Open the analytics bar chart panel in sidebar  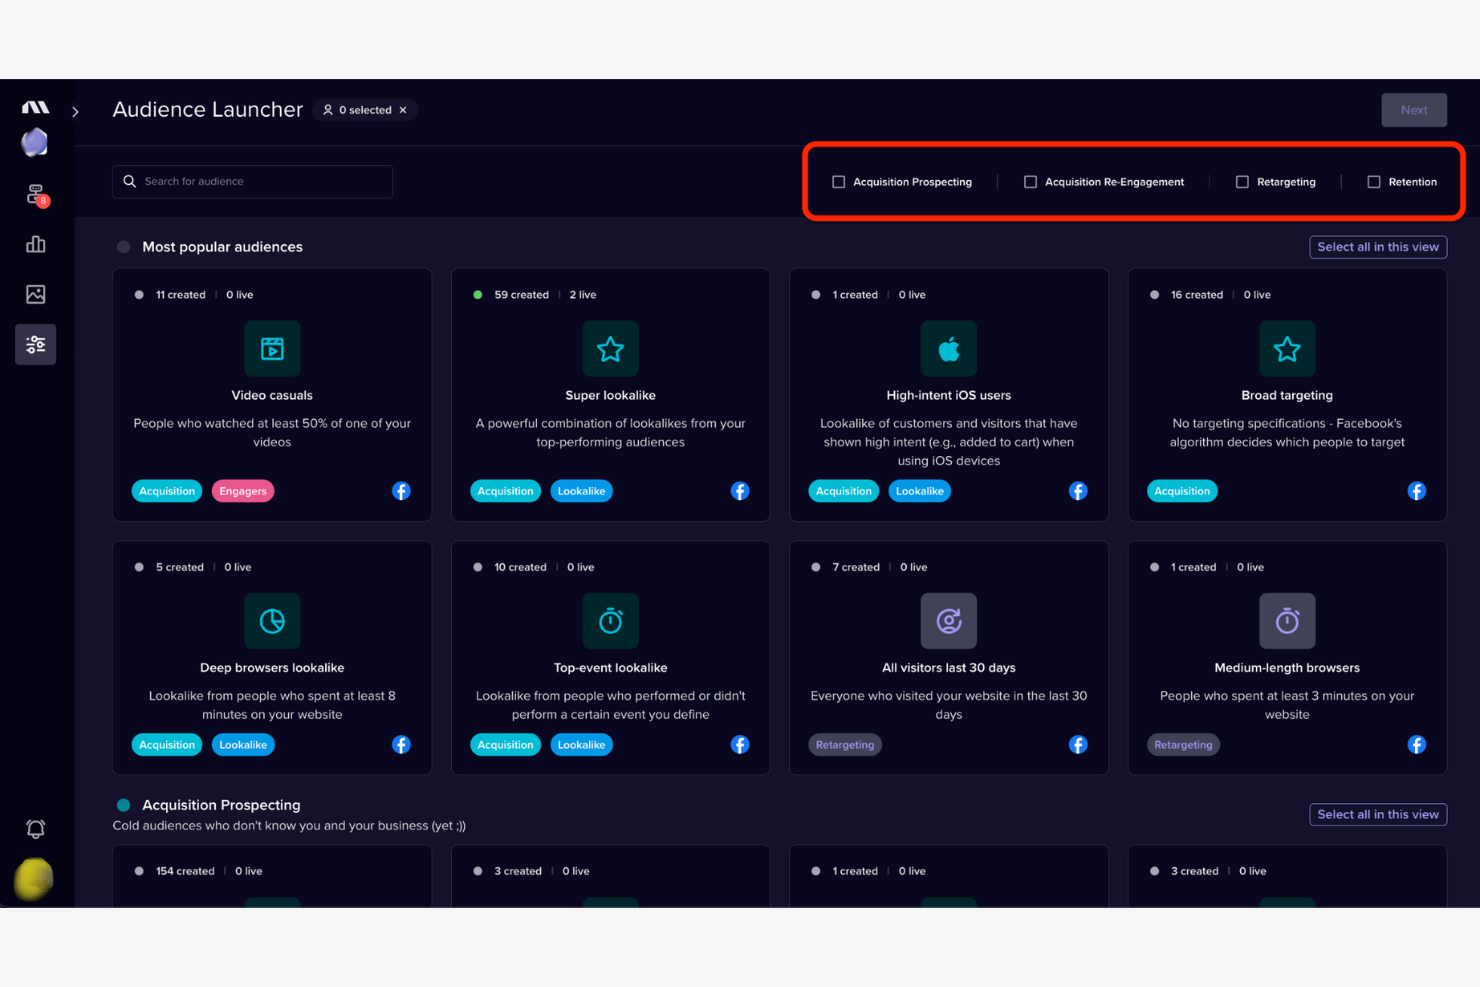click(x=35, y=243)
